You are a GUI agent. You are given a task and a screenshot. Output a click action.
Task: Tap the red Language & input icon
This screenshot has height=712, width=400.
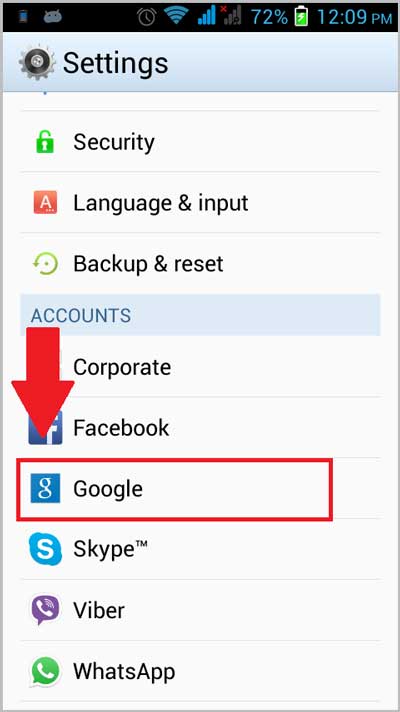pos(45,203)
